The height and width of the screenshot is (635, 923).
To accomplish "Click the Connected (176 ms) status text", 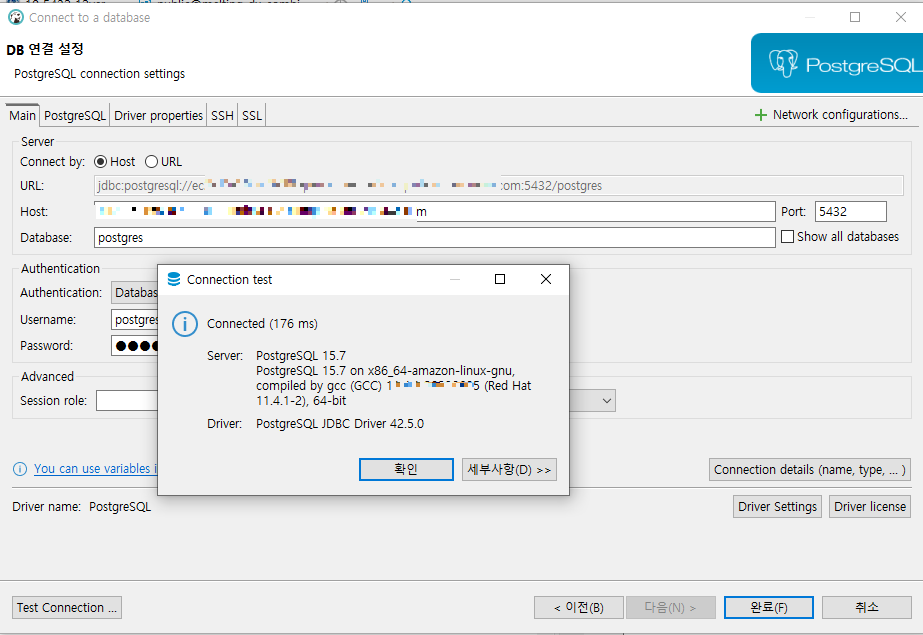I will tap(262, 324).
